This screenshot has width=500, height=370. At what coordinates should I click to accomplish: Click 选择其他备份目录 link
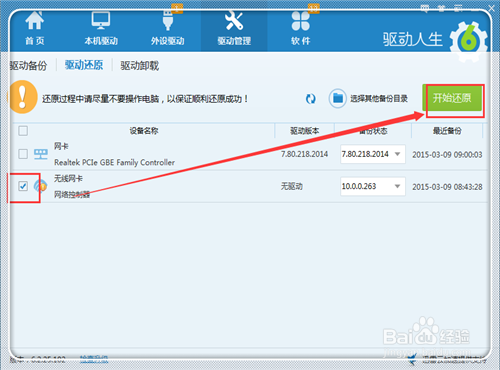tap(379, 99)
